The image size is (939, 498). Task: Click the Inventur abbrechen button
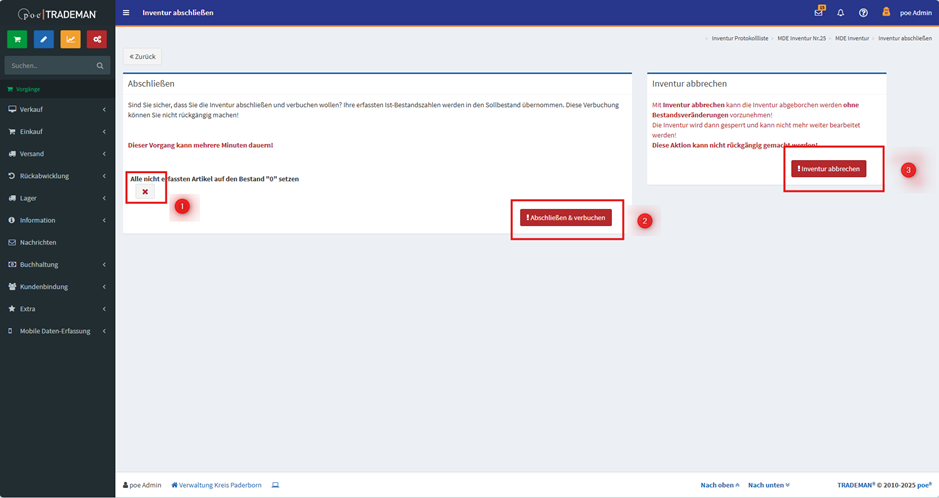829,169
